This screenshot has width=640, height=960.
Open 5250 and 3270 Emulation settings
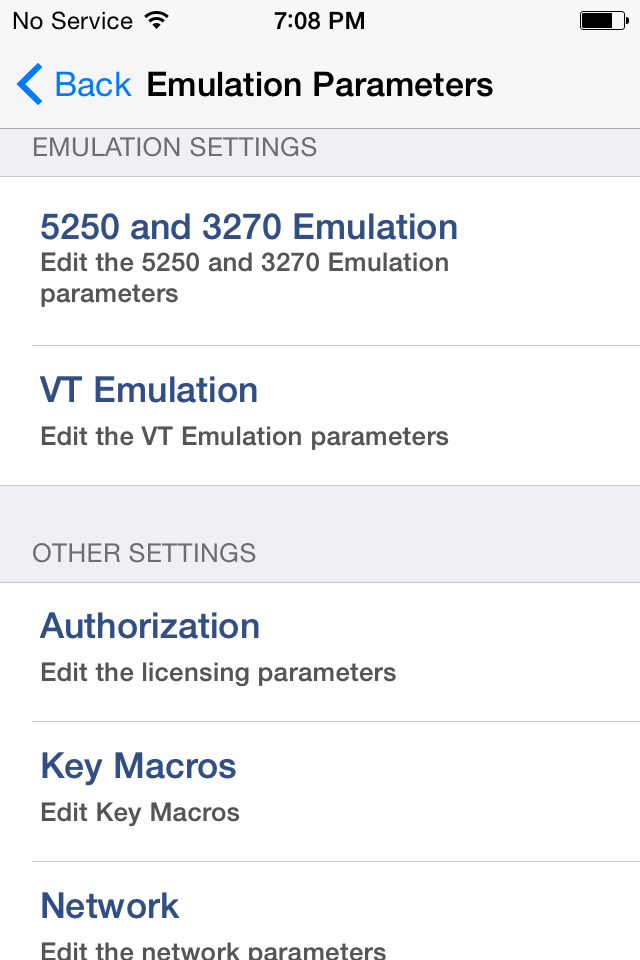pyautogui.click(x=249, y=227)
